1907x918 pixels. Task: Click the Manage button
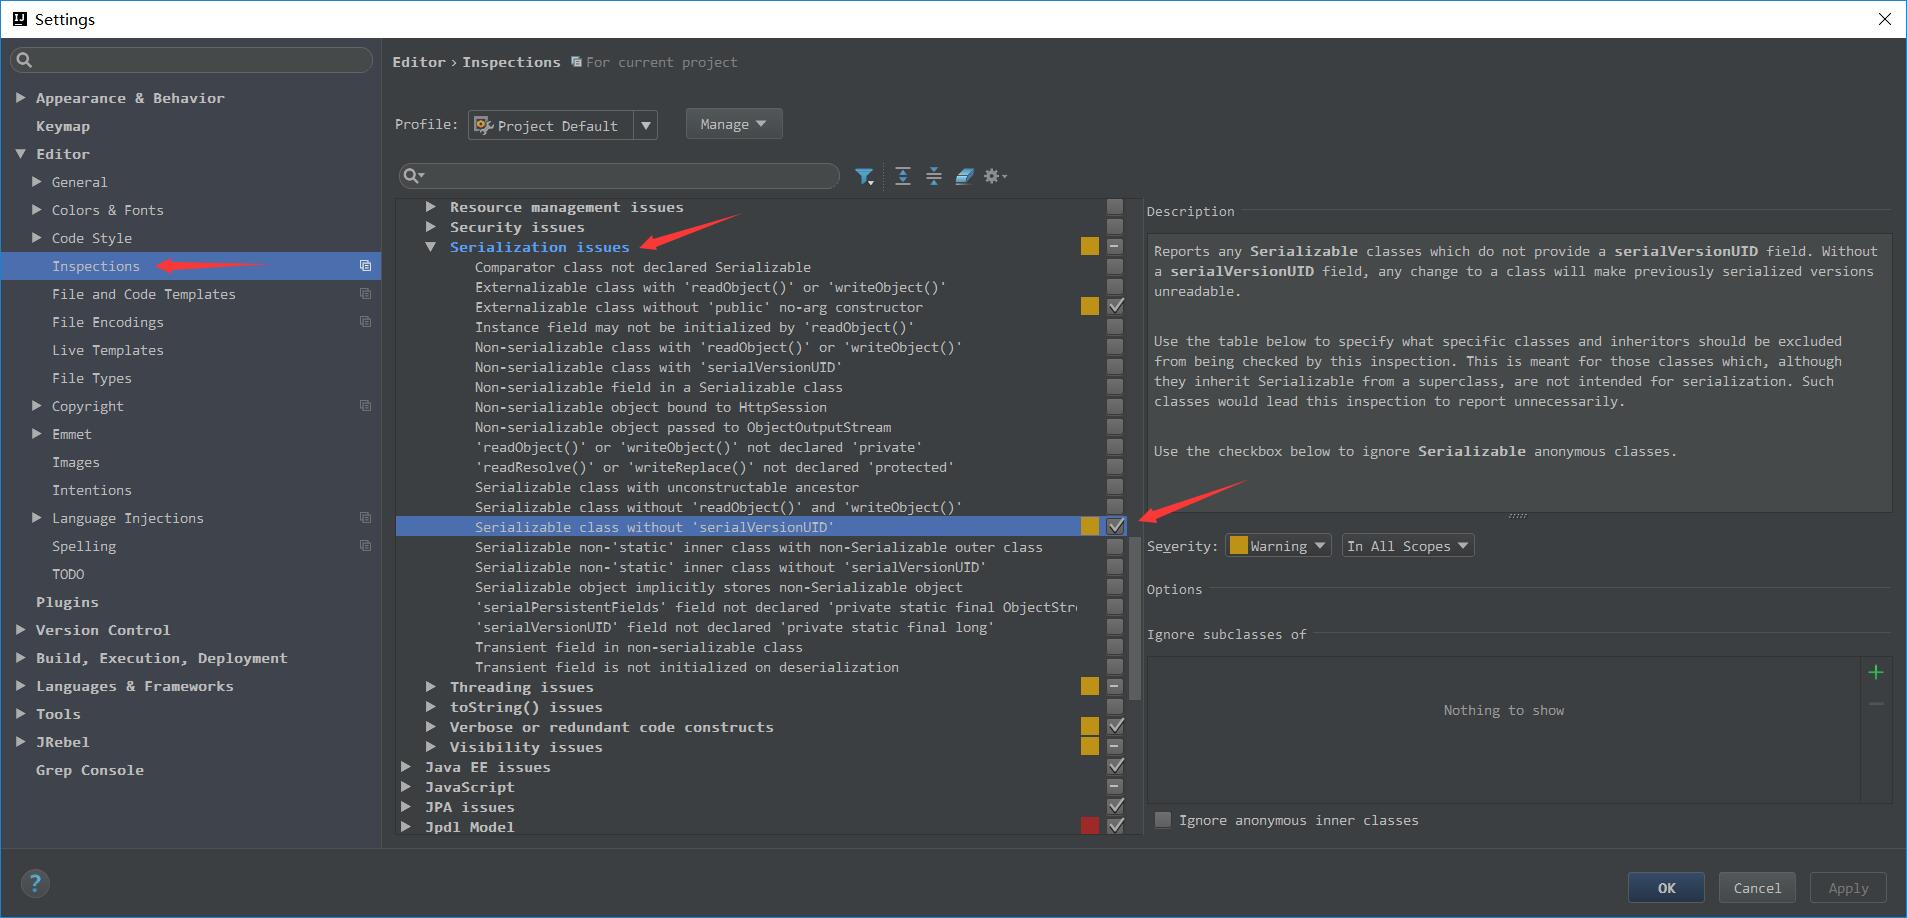pos(733,124)
